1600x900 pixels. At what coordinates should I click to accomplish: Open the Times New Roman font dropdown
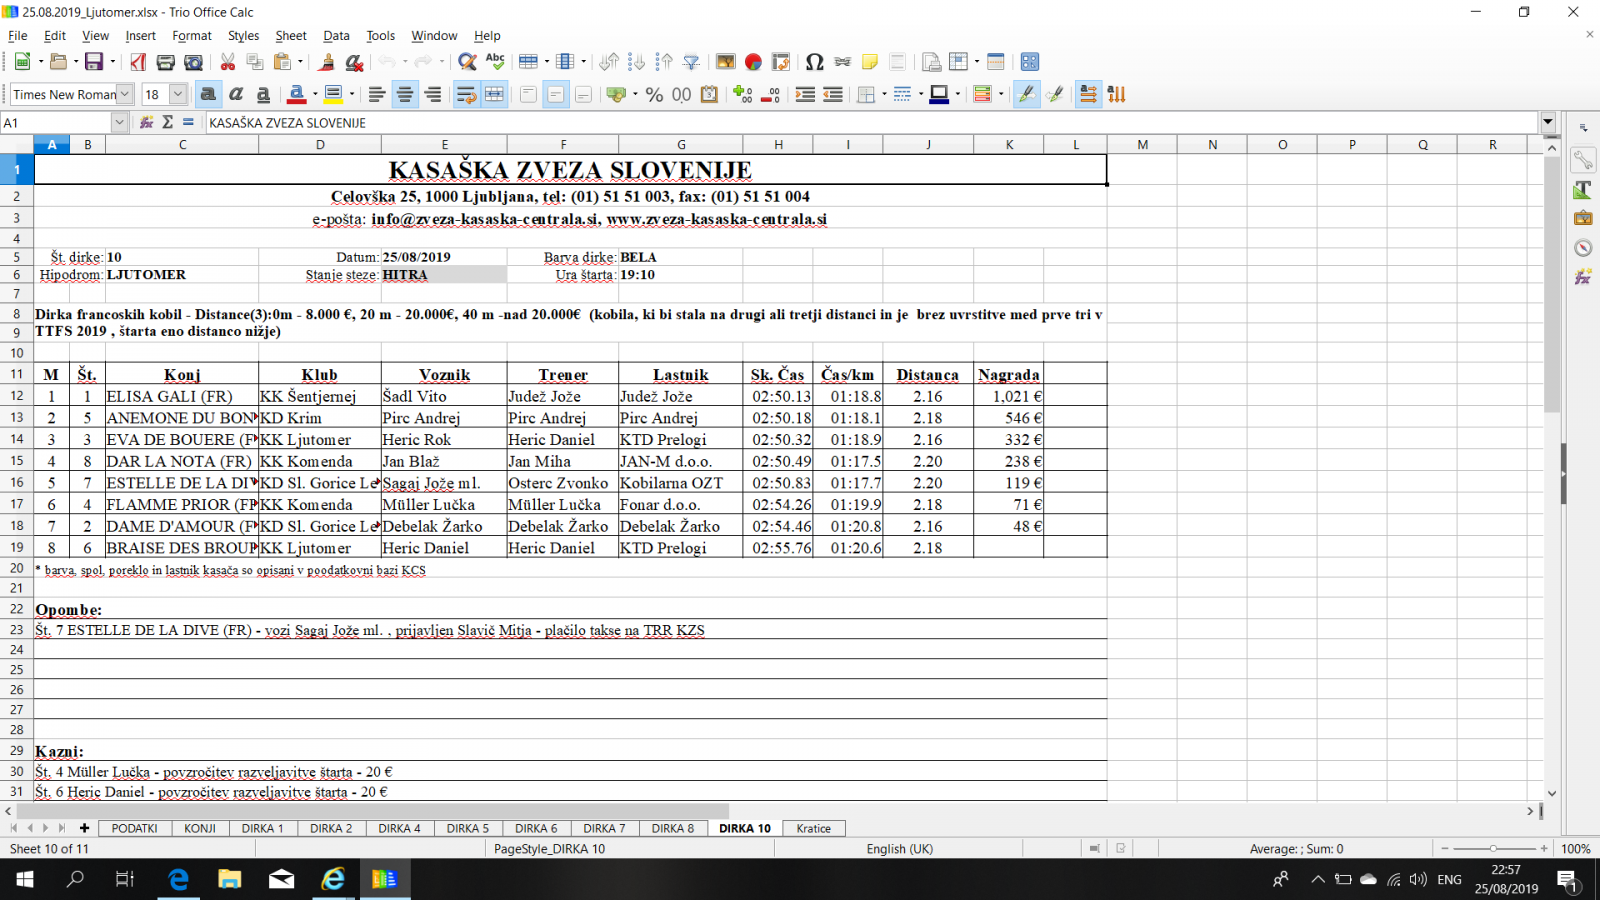point(125,94)
